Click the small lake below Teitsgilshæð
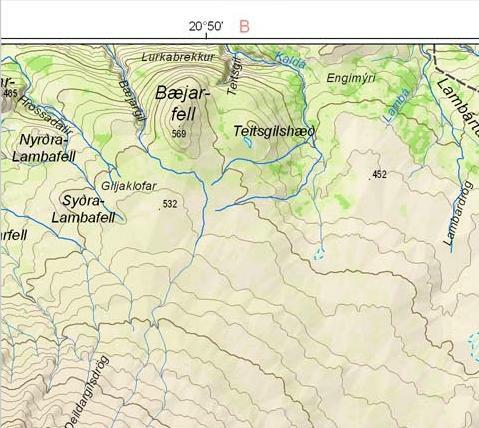 pyautogui.click(x=247, y=143)
